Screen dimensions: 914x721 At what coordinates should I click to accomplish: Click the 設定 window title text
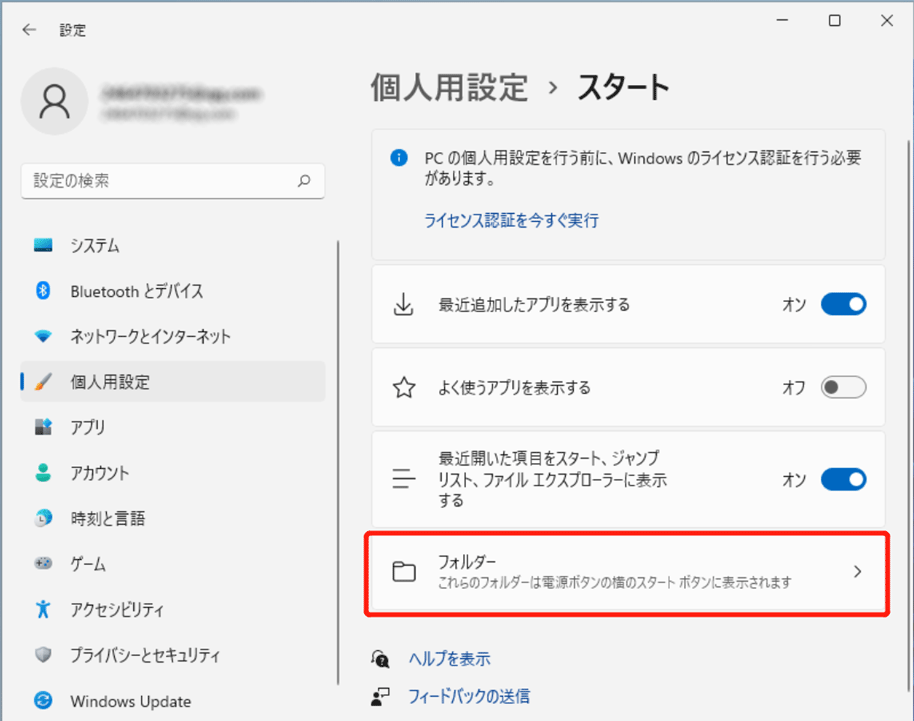[x=72, y=30]
